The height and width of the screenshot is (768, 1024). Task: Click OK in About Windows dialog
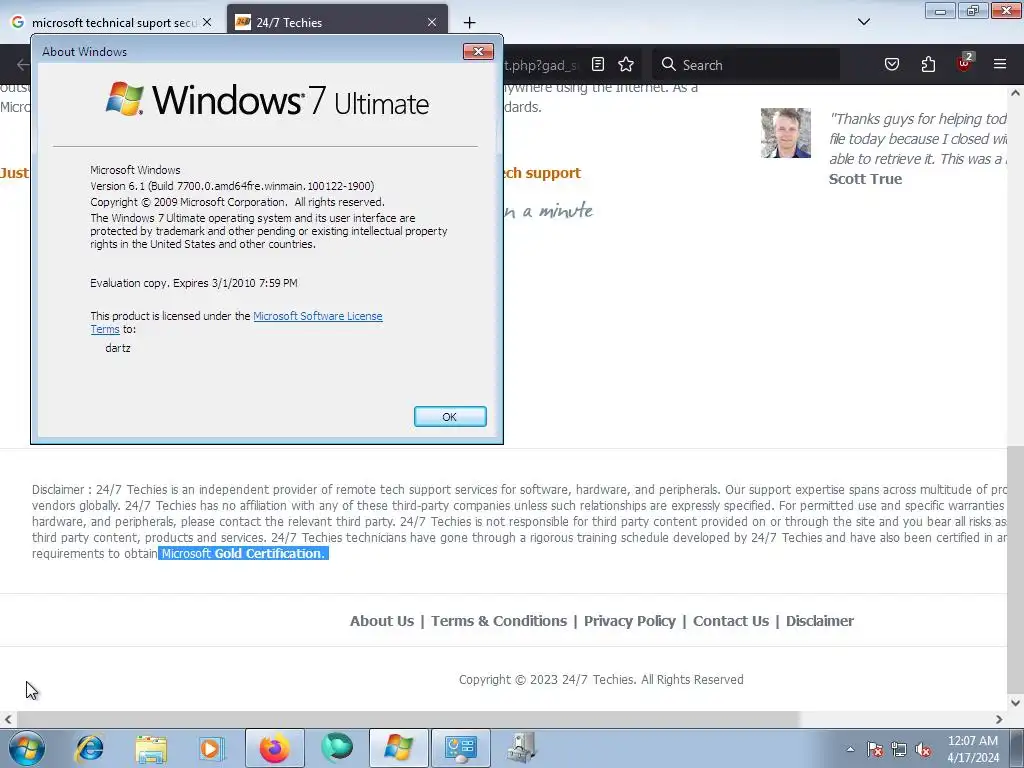point(450,417)
